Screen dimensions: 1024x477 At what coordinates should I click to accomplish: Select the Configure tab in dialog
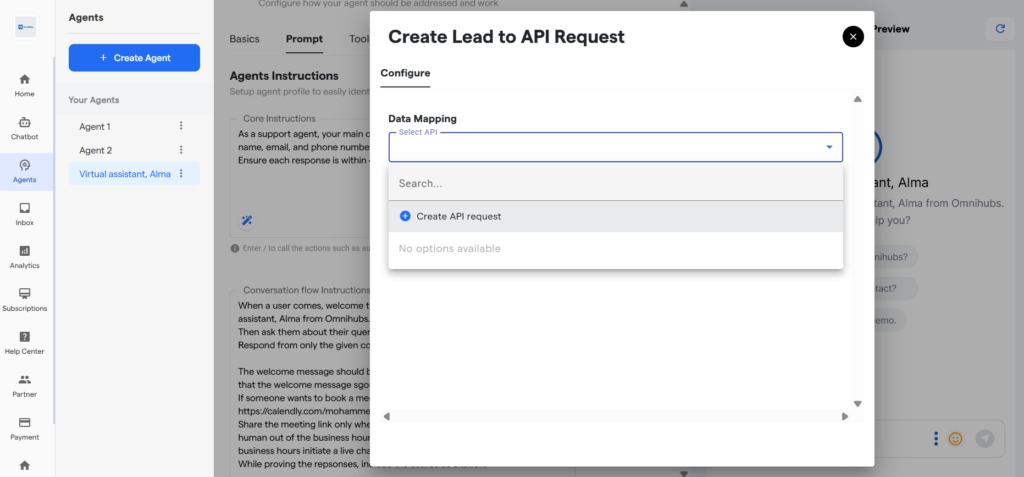405,73
